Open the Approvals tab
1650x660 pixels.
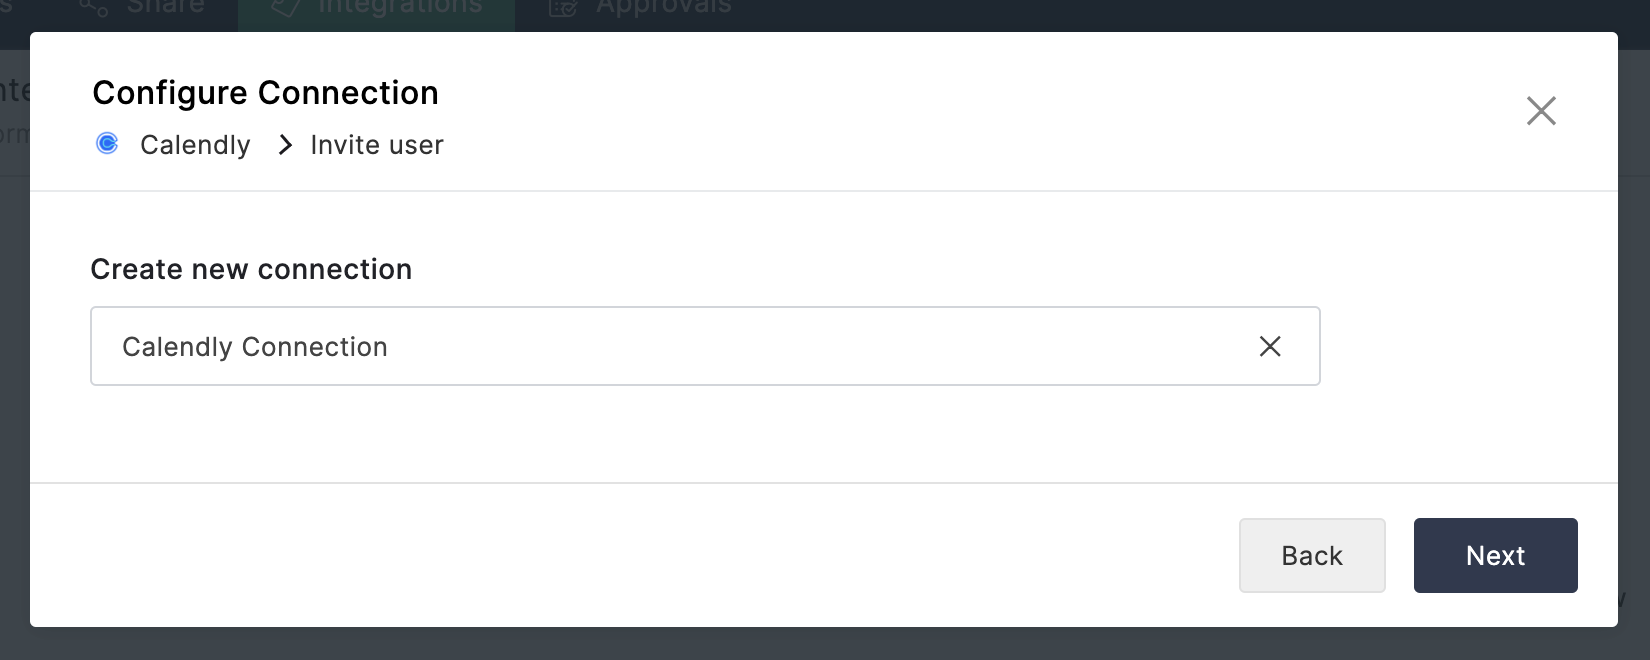coord(663,9)
